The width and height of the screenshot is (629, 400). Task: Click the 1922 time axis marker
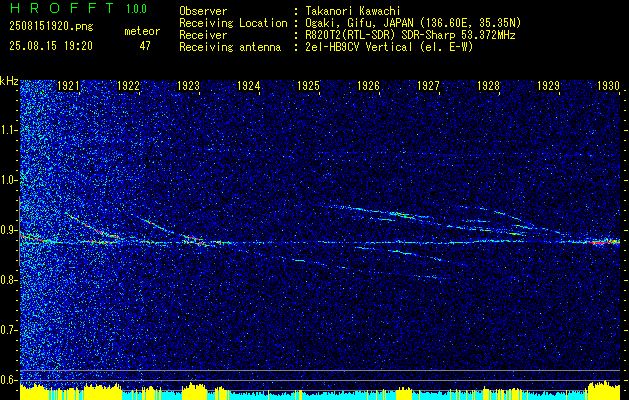128,86
